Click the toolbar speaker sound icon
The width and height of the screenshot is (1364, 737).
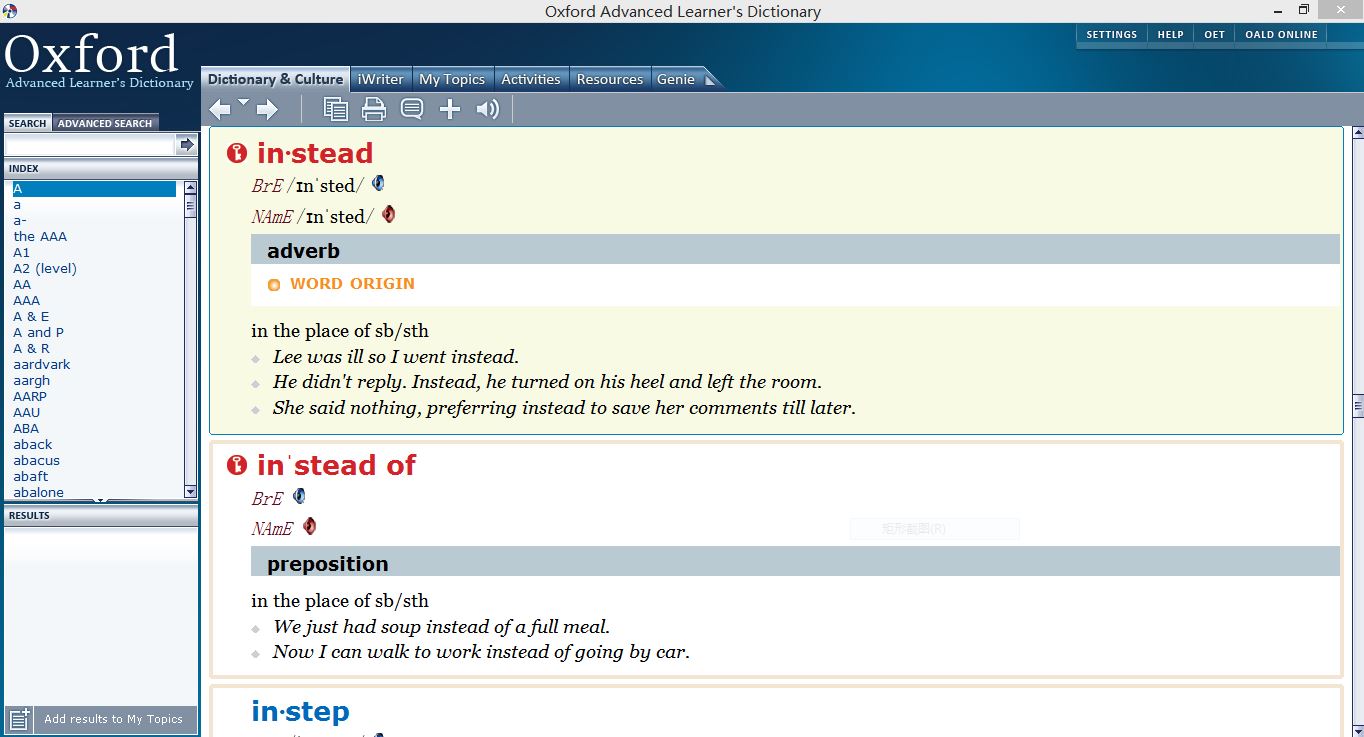pyautogui.click(x=488, y=109)
